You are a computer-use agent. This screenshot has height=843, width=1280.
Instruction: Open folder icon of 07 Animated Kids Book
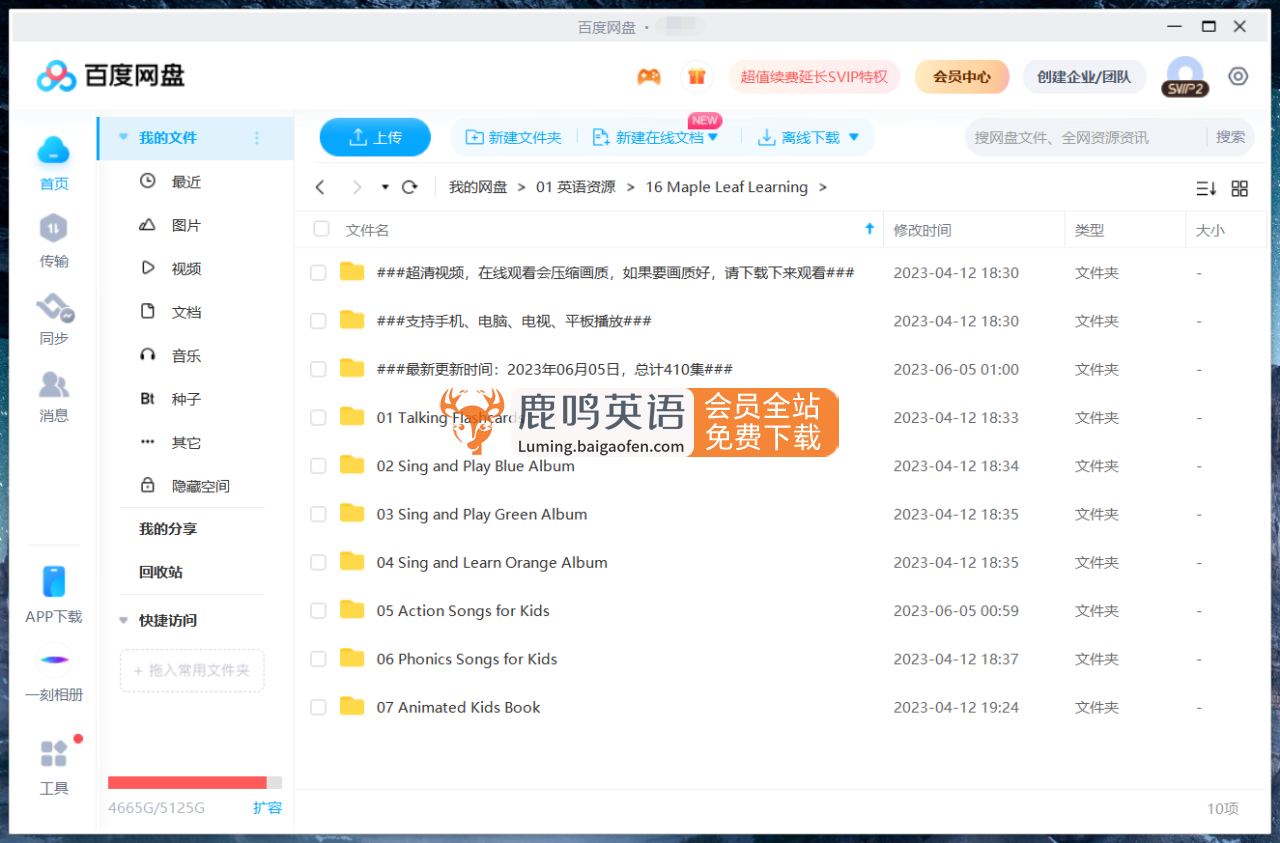tap(352, 706)
